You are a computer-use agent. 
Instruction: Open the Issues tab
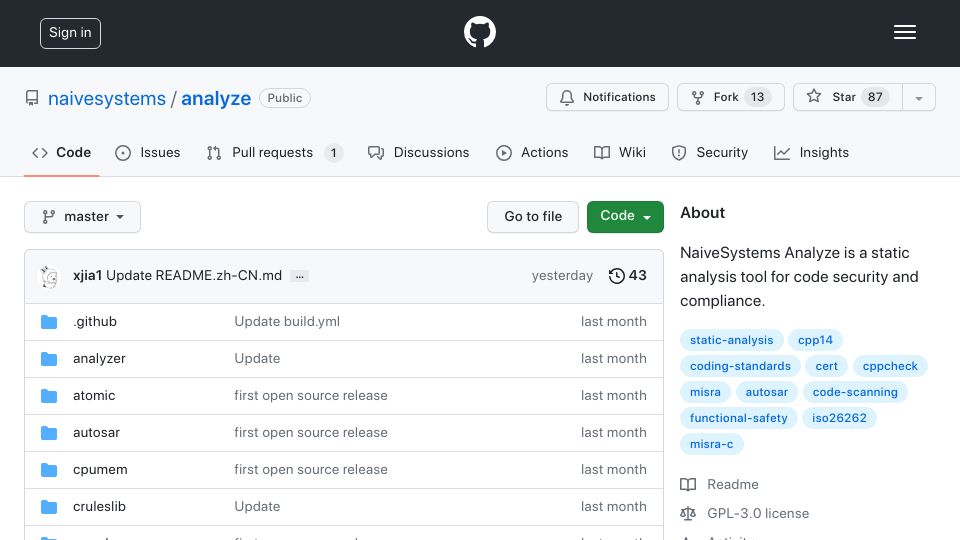coord(148,152)
